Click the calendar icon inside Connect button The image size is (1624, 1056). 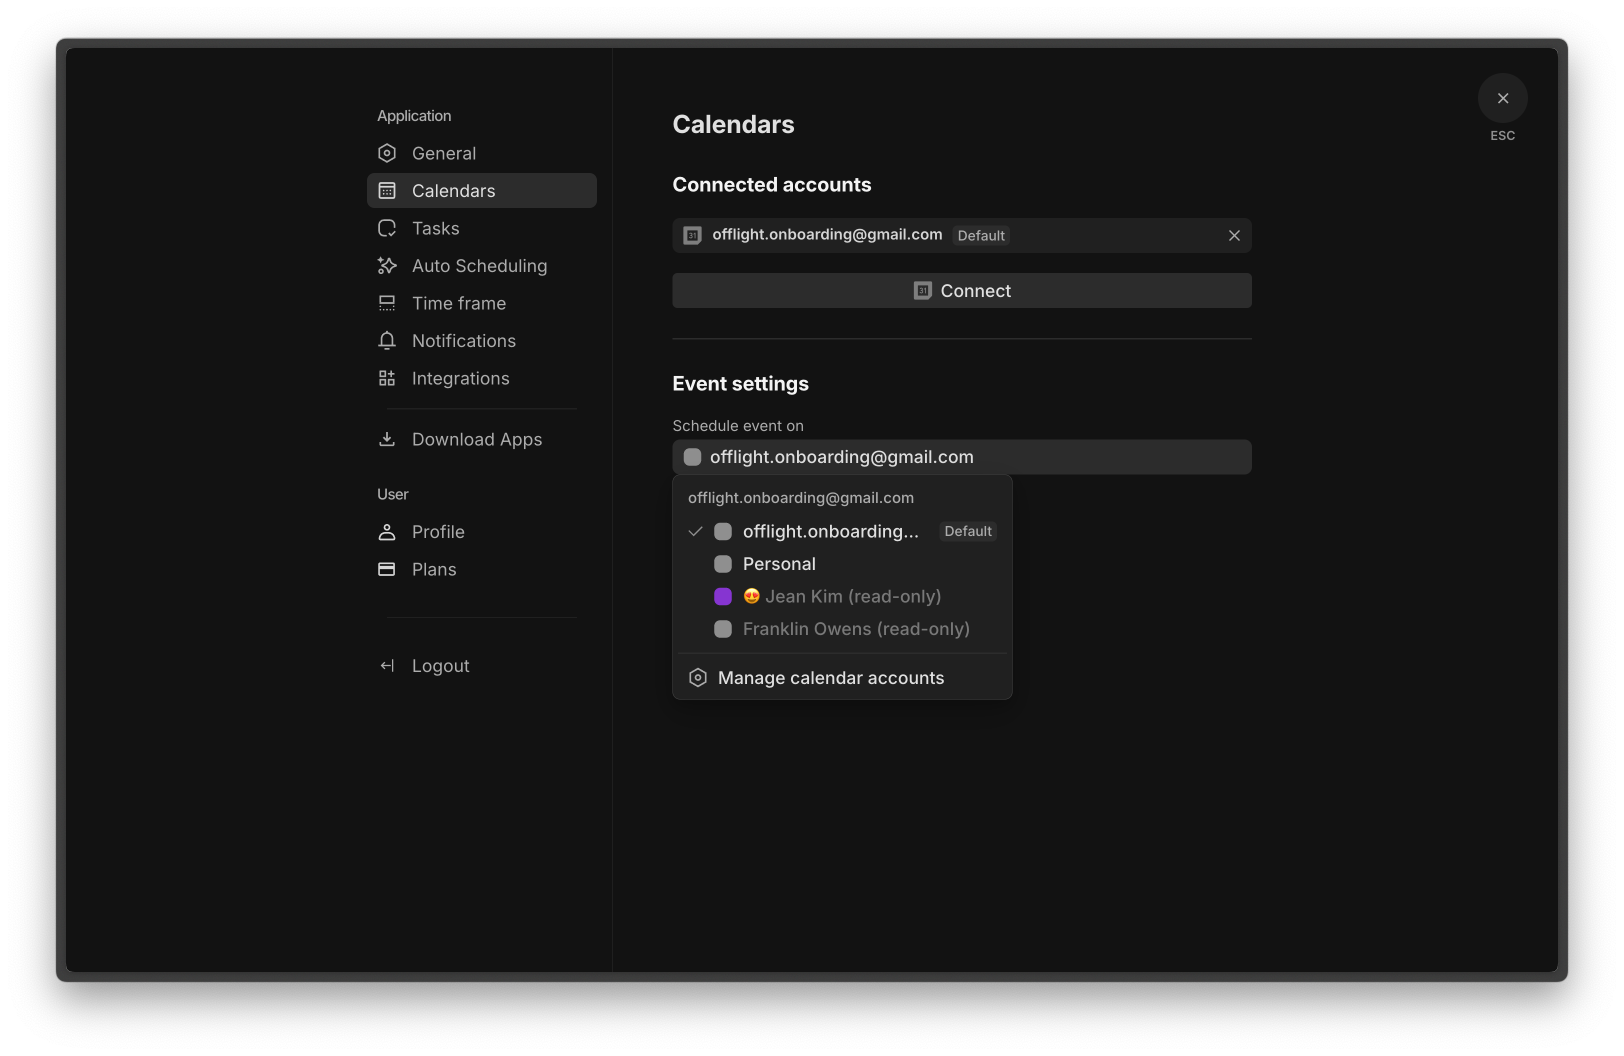pyautogui.click(x=923, y=291)
